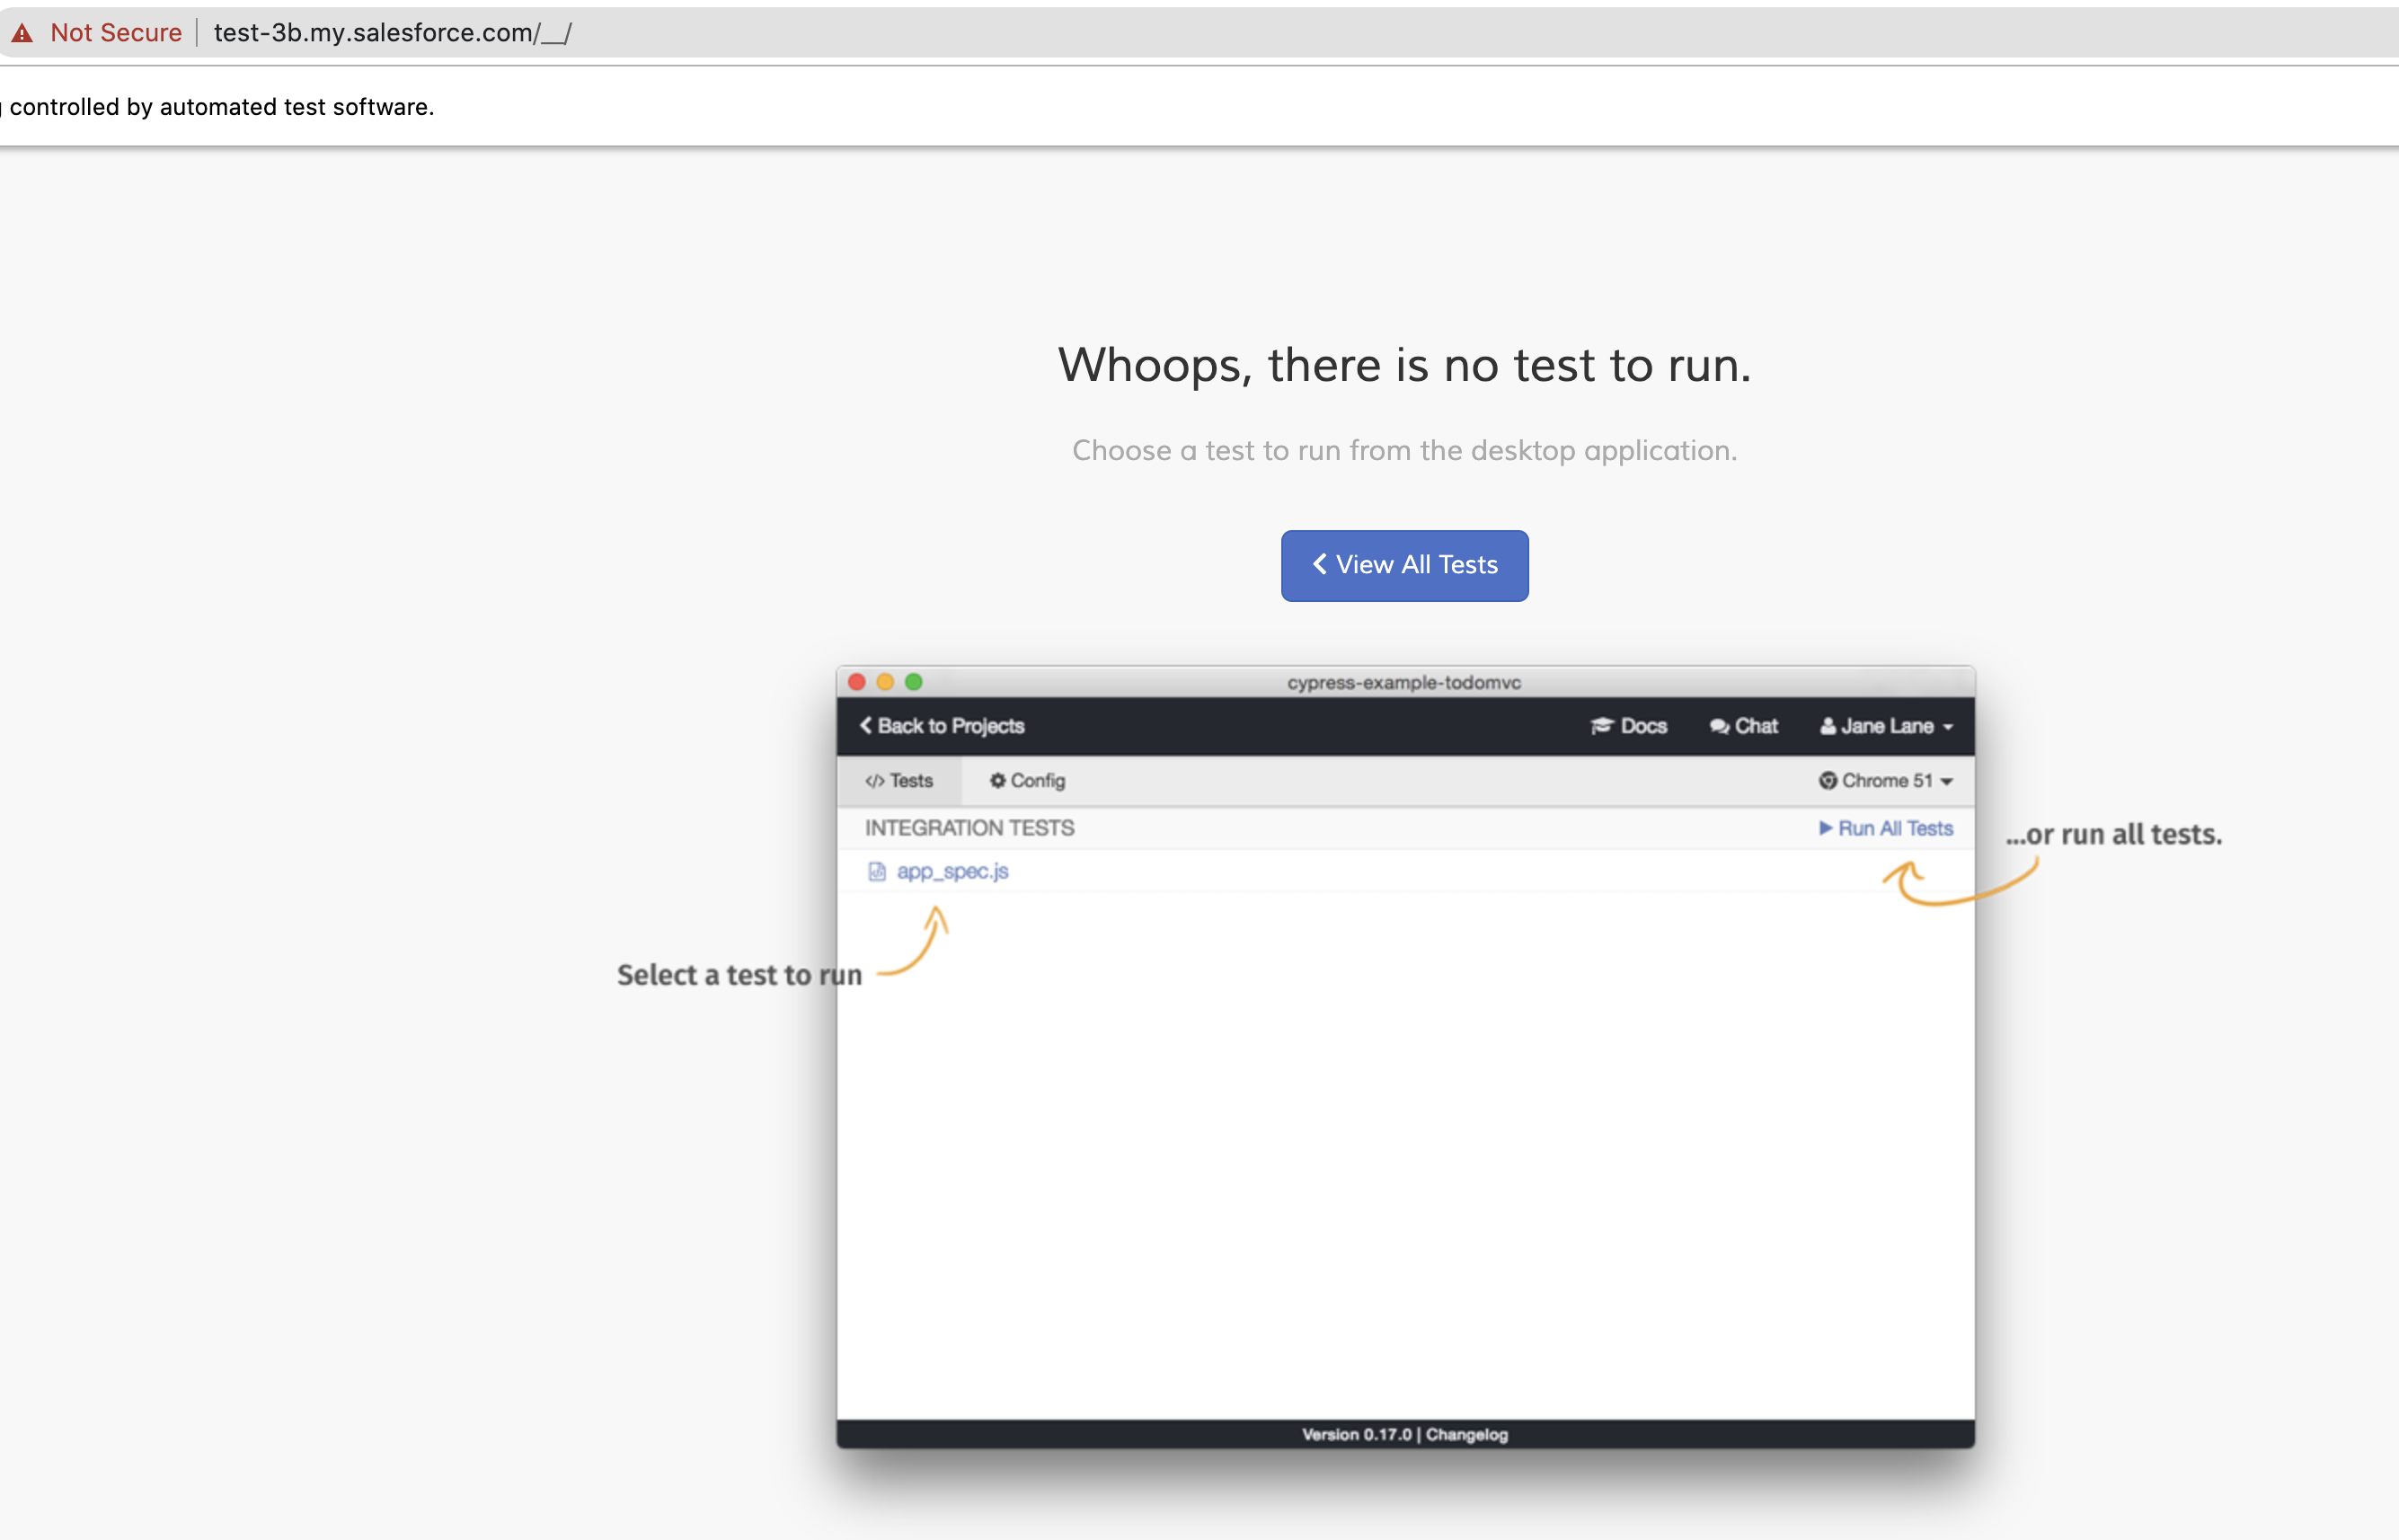This screenshot has width=2399, height=1540.
Task: Click the Not Secure warning triangle
Action: (x=23, y=32)
